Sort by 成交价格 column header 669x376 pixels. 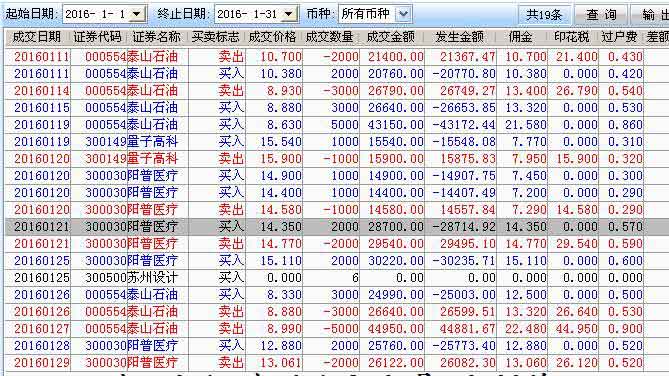click(273, 37)
